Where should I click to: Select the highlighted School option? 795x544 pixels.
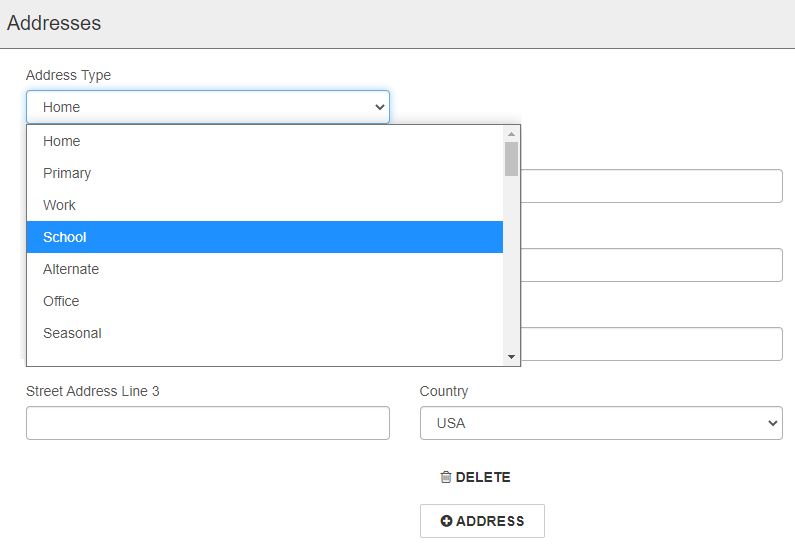[65, 237]
